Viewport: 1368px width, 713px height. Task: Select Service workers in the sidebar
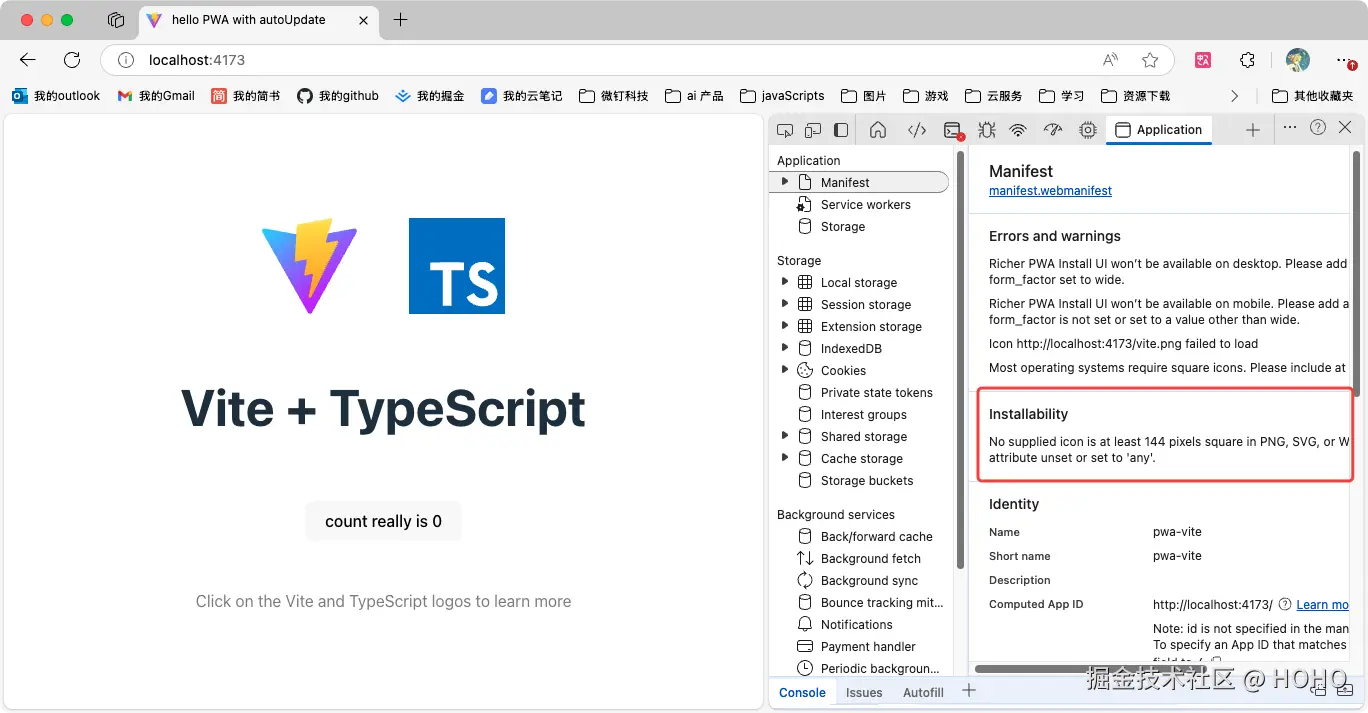click(x=865, y=204)
